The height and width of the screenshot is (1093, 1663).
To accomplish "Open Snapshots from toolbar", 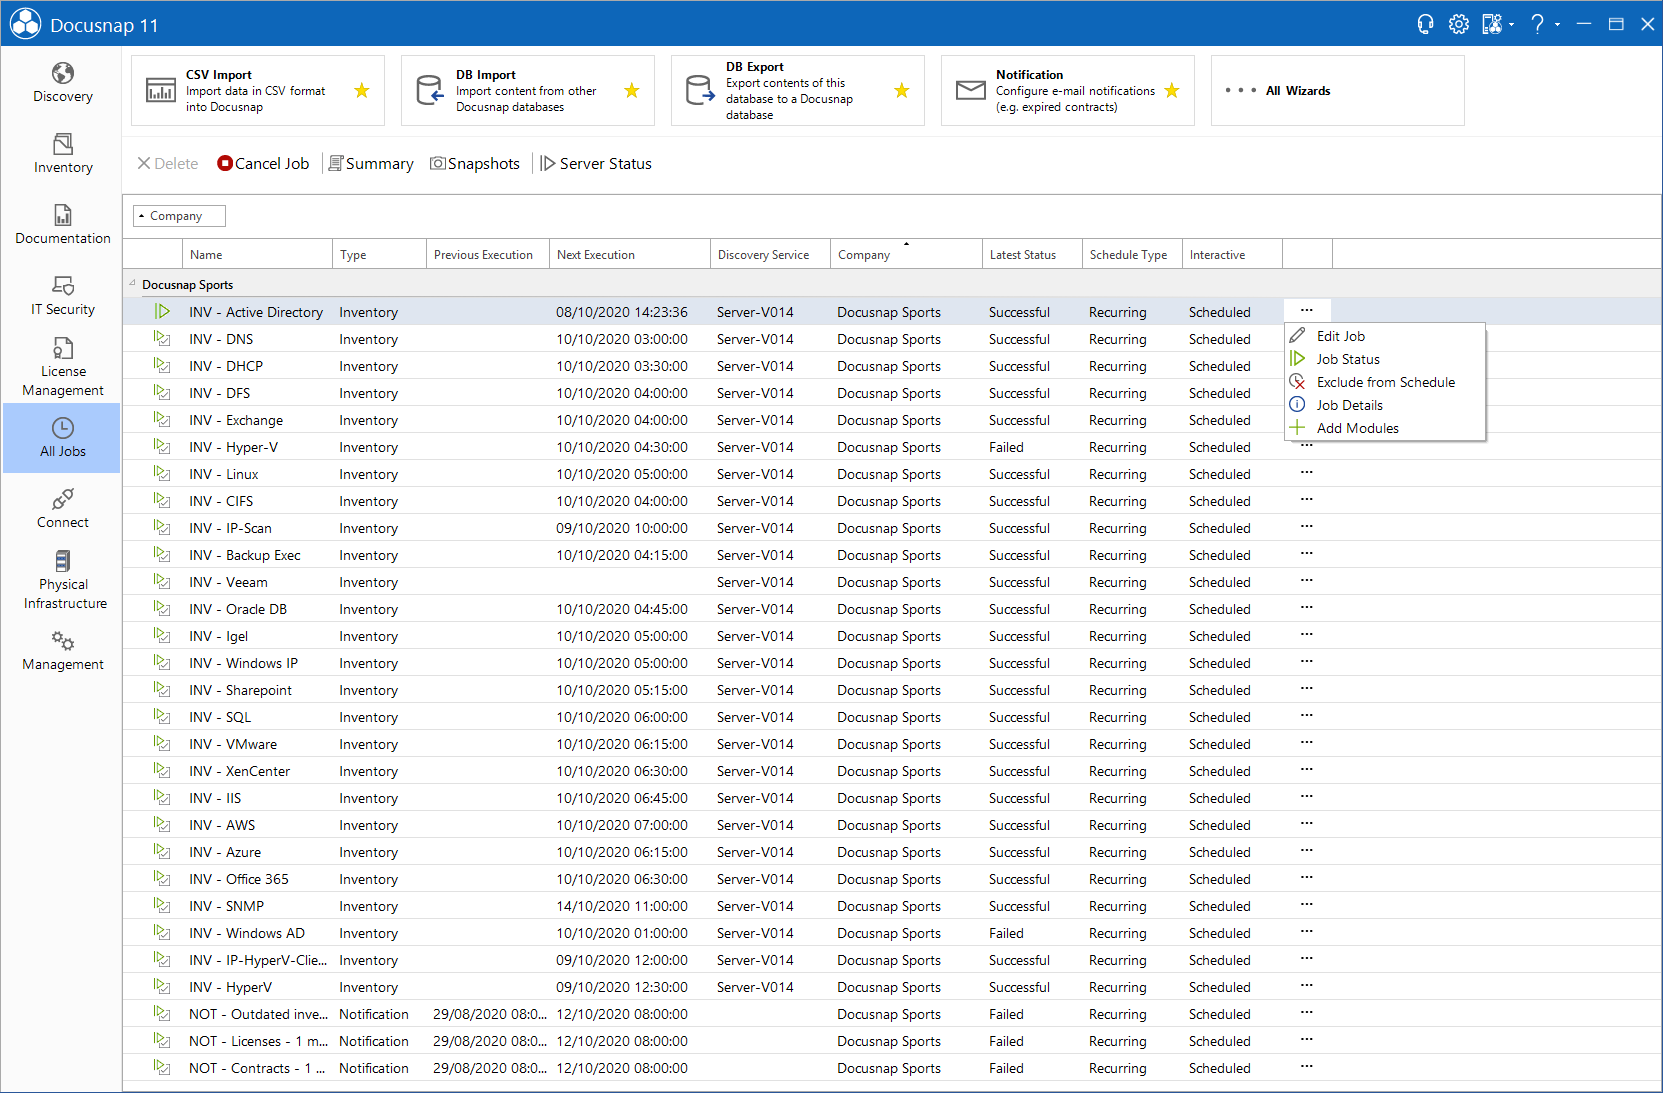I will [x=475, y=164].
